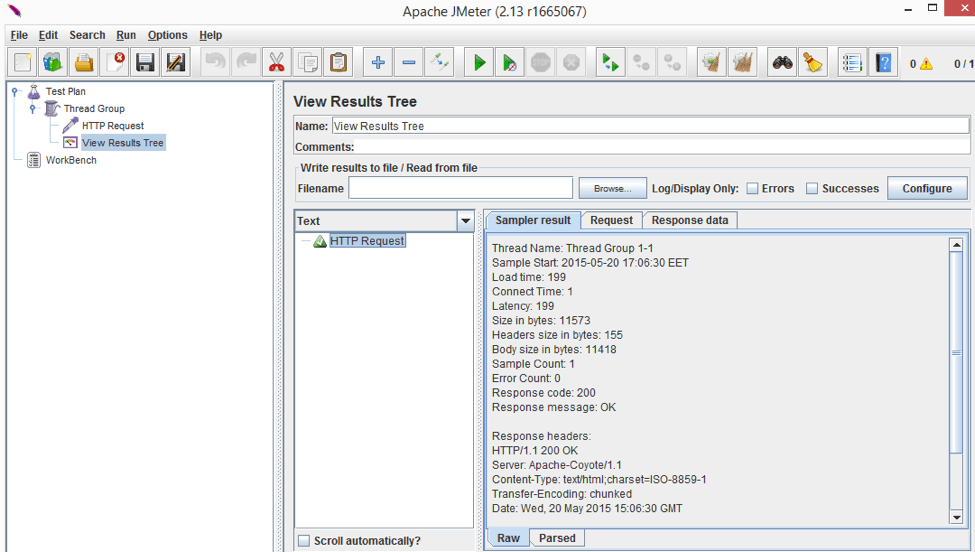Open the Help menu
The image size is (975, 552).
click(x=210, y=35)
